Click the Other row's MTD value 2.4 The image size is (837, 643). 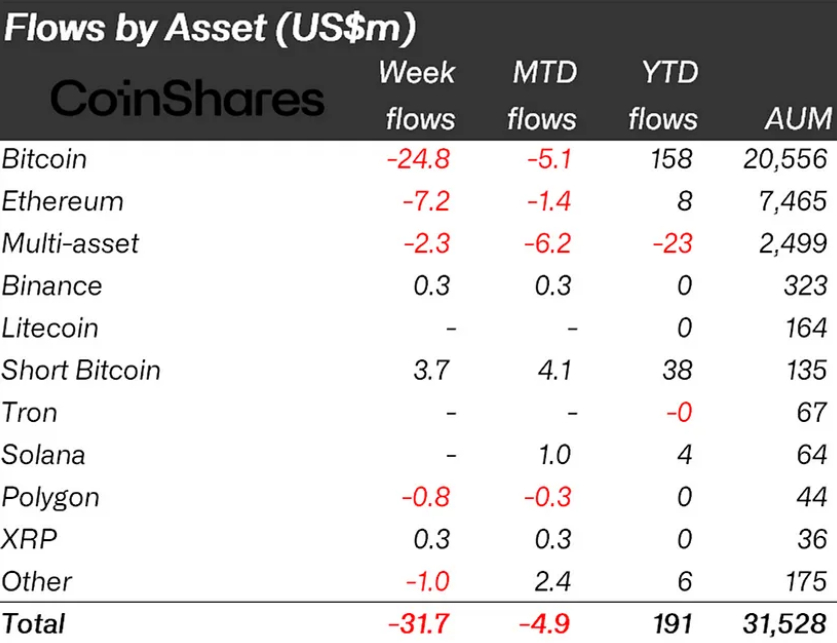click(x=553, y=581)
